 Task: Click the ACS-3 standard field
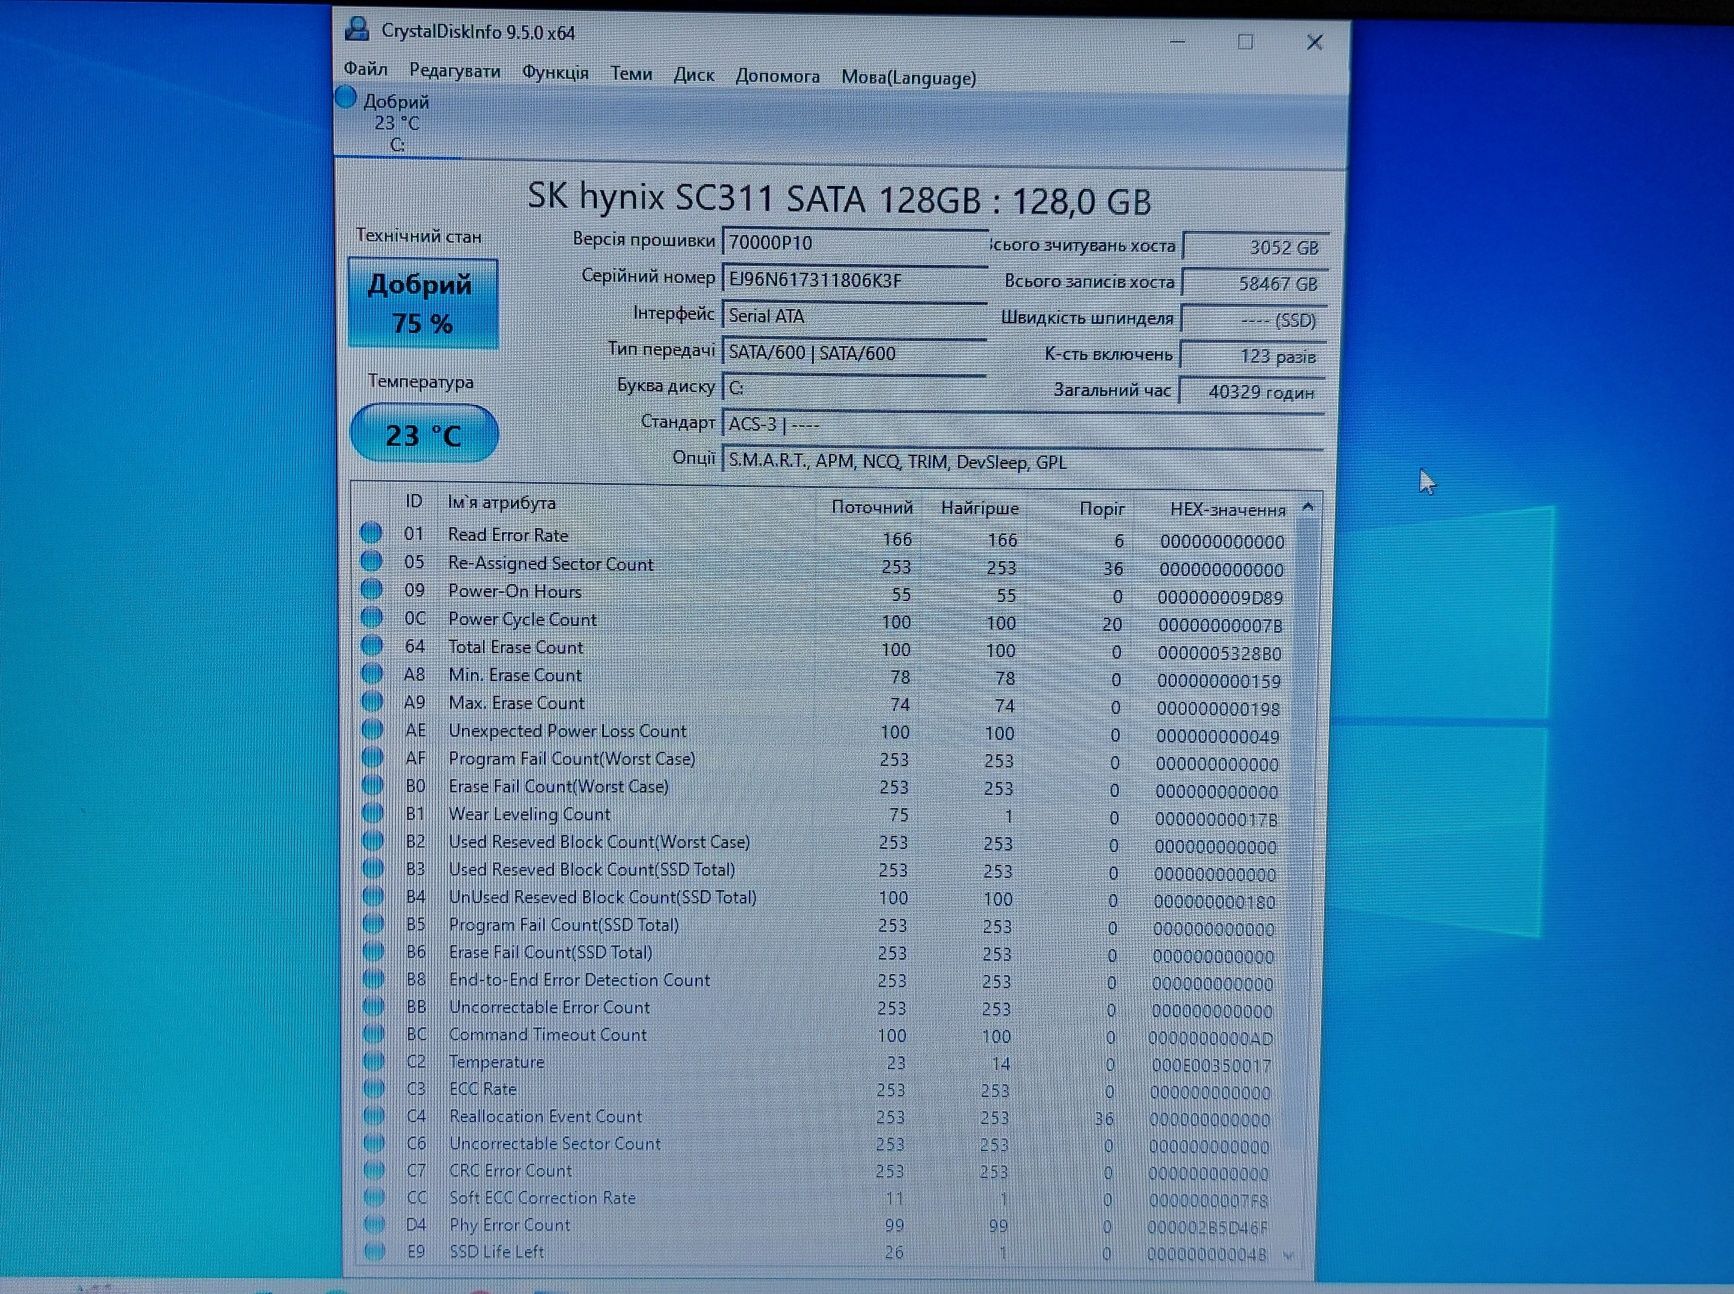pos(1022,424)
